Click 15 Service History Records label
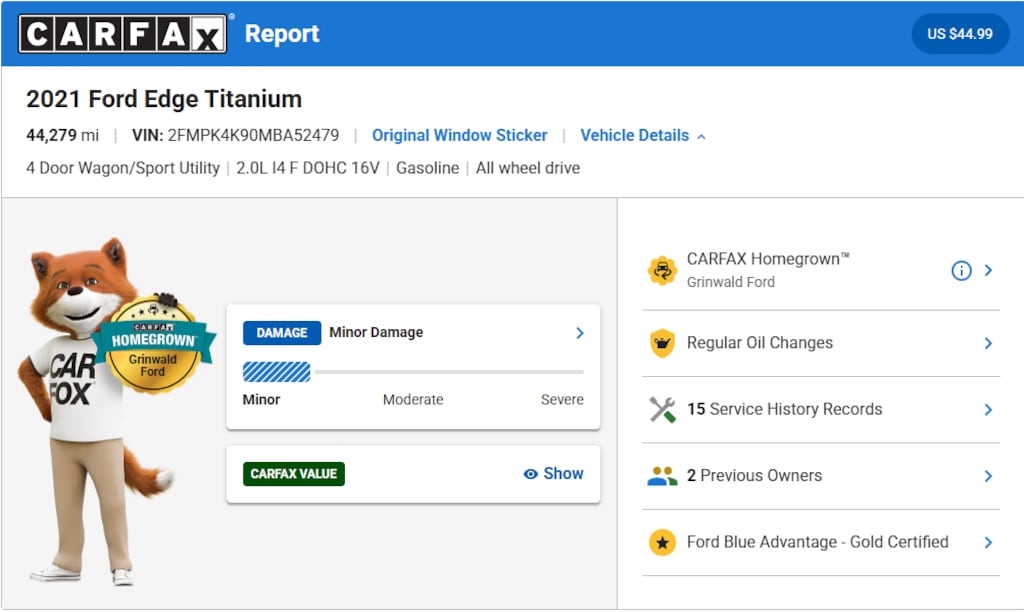 (x=784, y=409)
